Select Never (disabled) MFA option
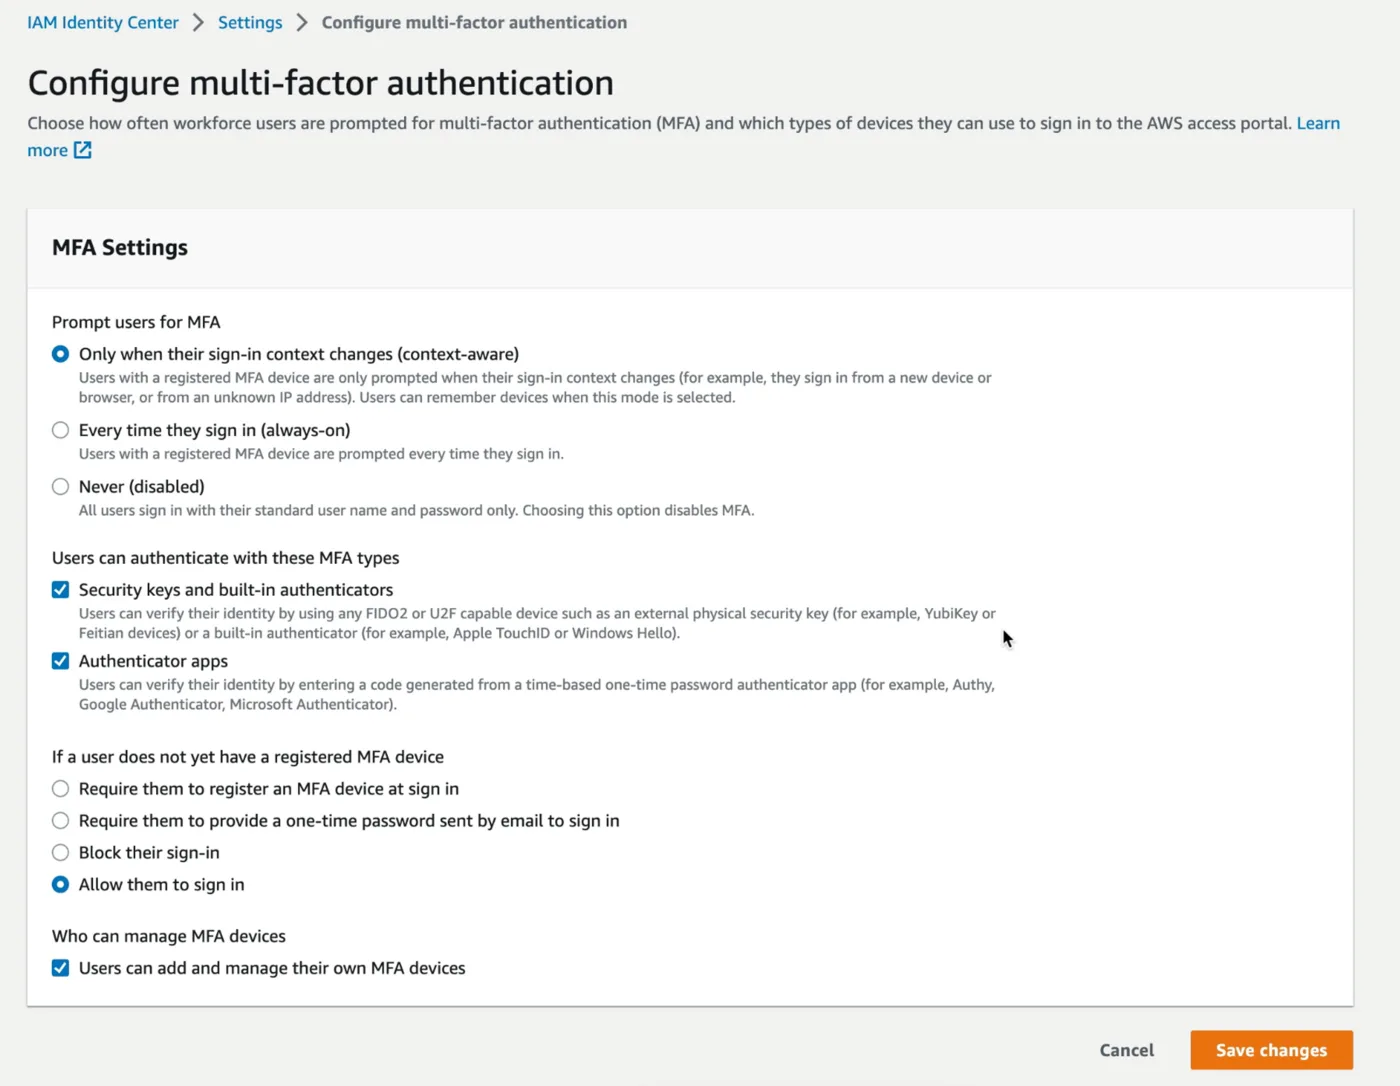The width and height of the screenshot is (1400, 1086). (x=61, y=486)
